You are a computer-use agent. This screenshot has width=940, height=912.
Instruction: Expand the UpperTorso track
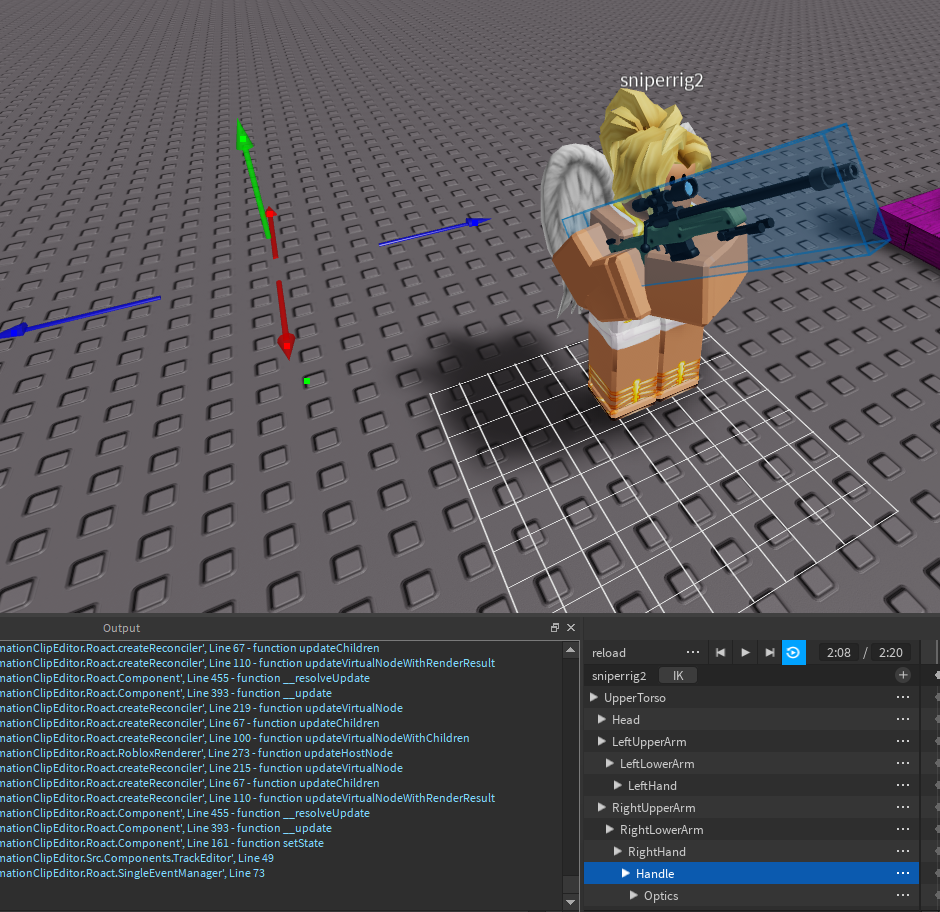[594, 697]
